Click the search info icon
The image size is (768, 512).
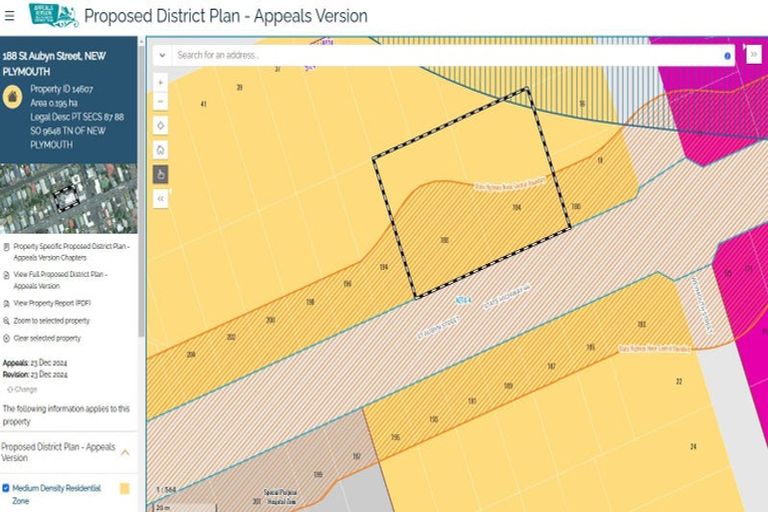pos(727,56)
